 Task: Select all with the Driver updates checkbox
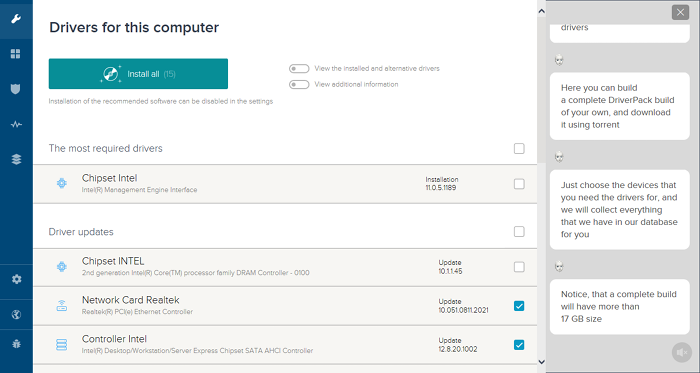(519, 232)
